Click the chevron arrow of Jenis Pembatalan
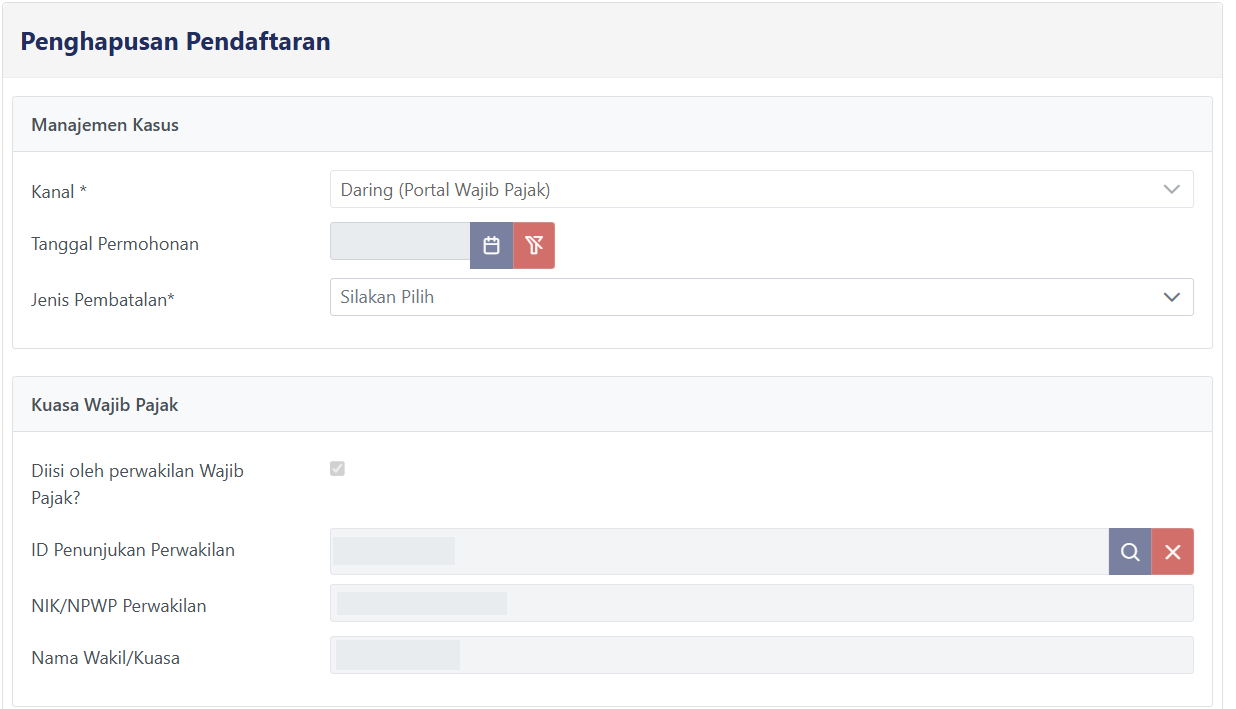1236x709 pixels. coord(1172,297)
